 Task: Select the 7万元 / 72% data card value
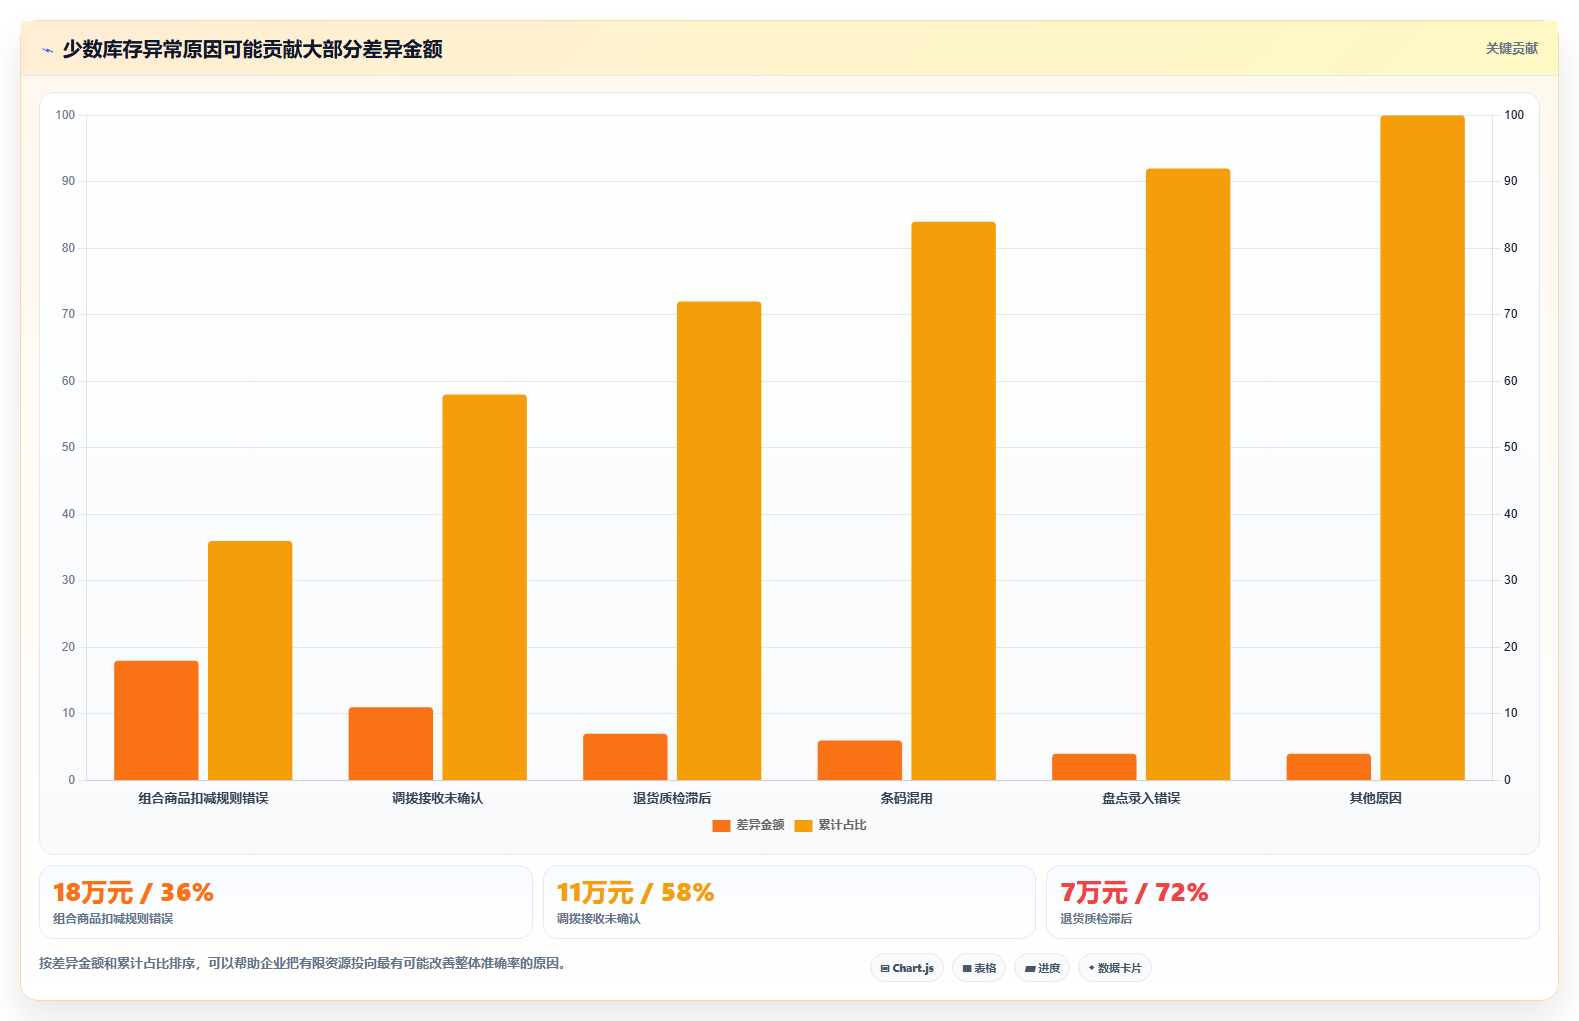pyautogui.click(x=1134, y=892)
